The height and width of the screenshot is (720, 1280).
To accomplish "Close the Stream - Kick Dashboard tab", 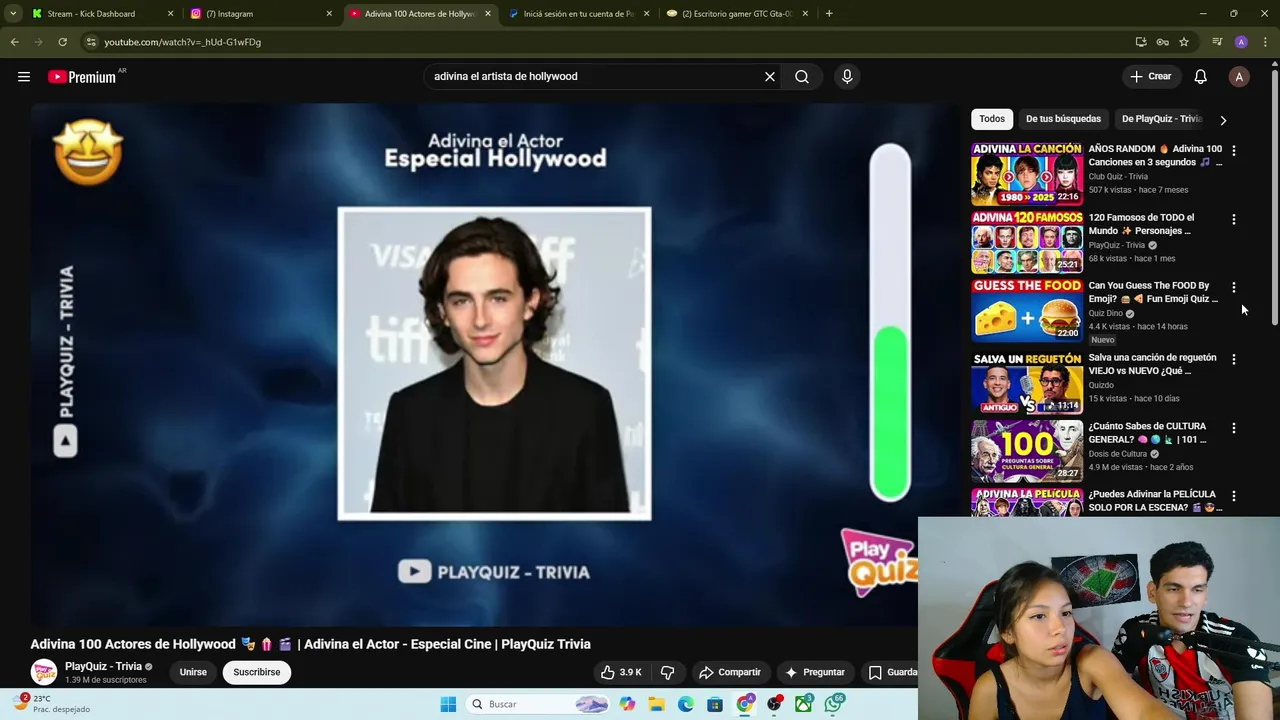I will point(170,14).
